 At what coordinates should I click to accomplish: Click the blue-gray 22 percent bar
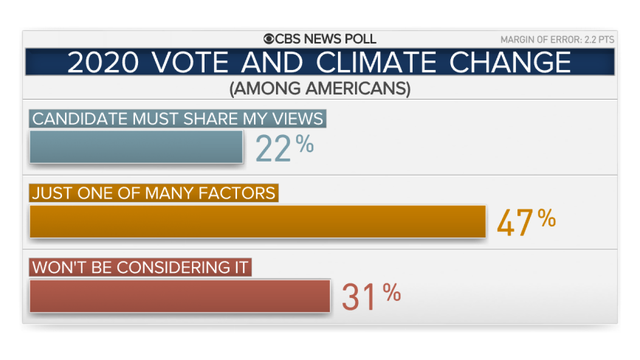point(136,147)
